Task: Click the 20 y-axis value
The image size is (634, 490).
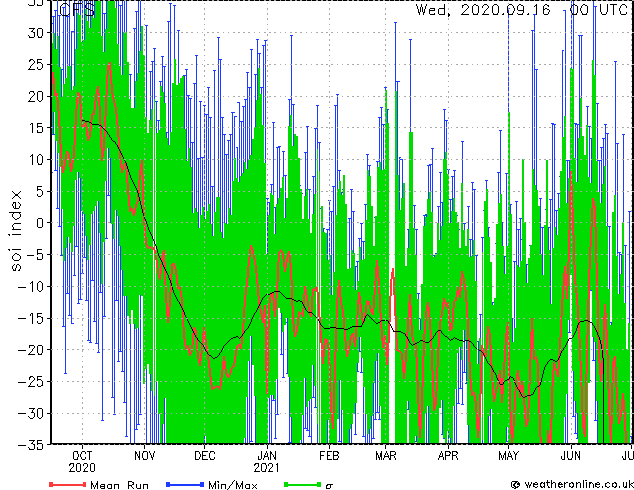Action: pyautogui.click(x=35, y=97)
